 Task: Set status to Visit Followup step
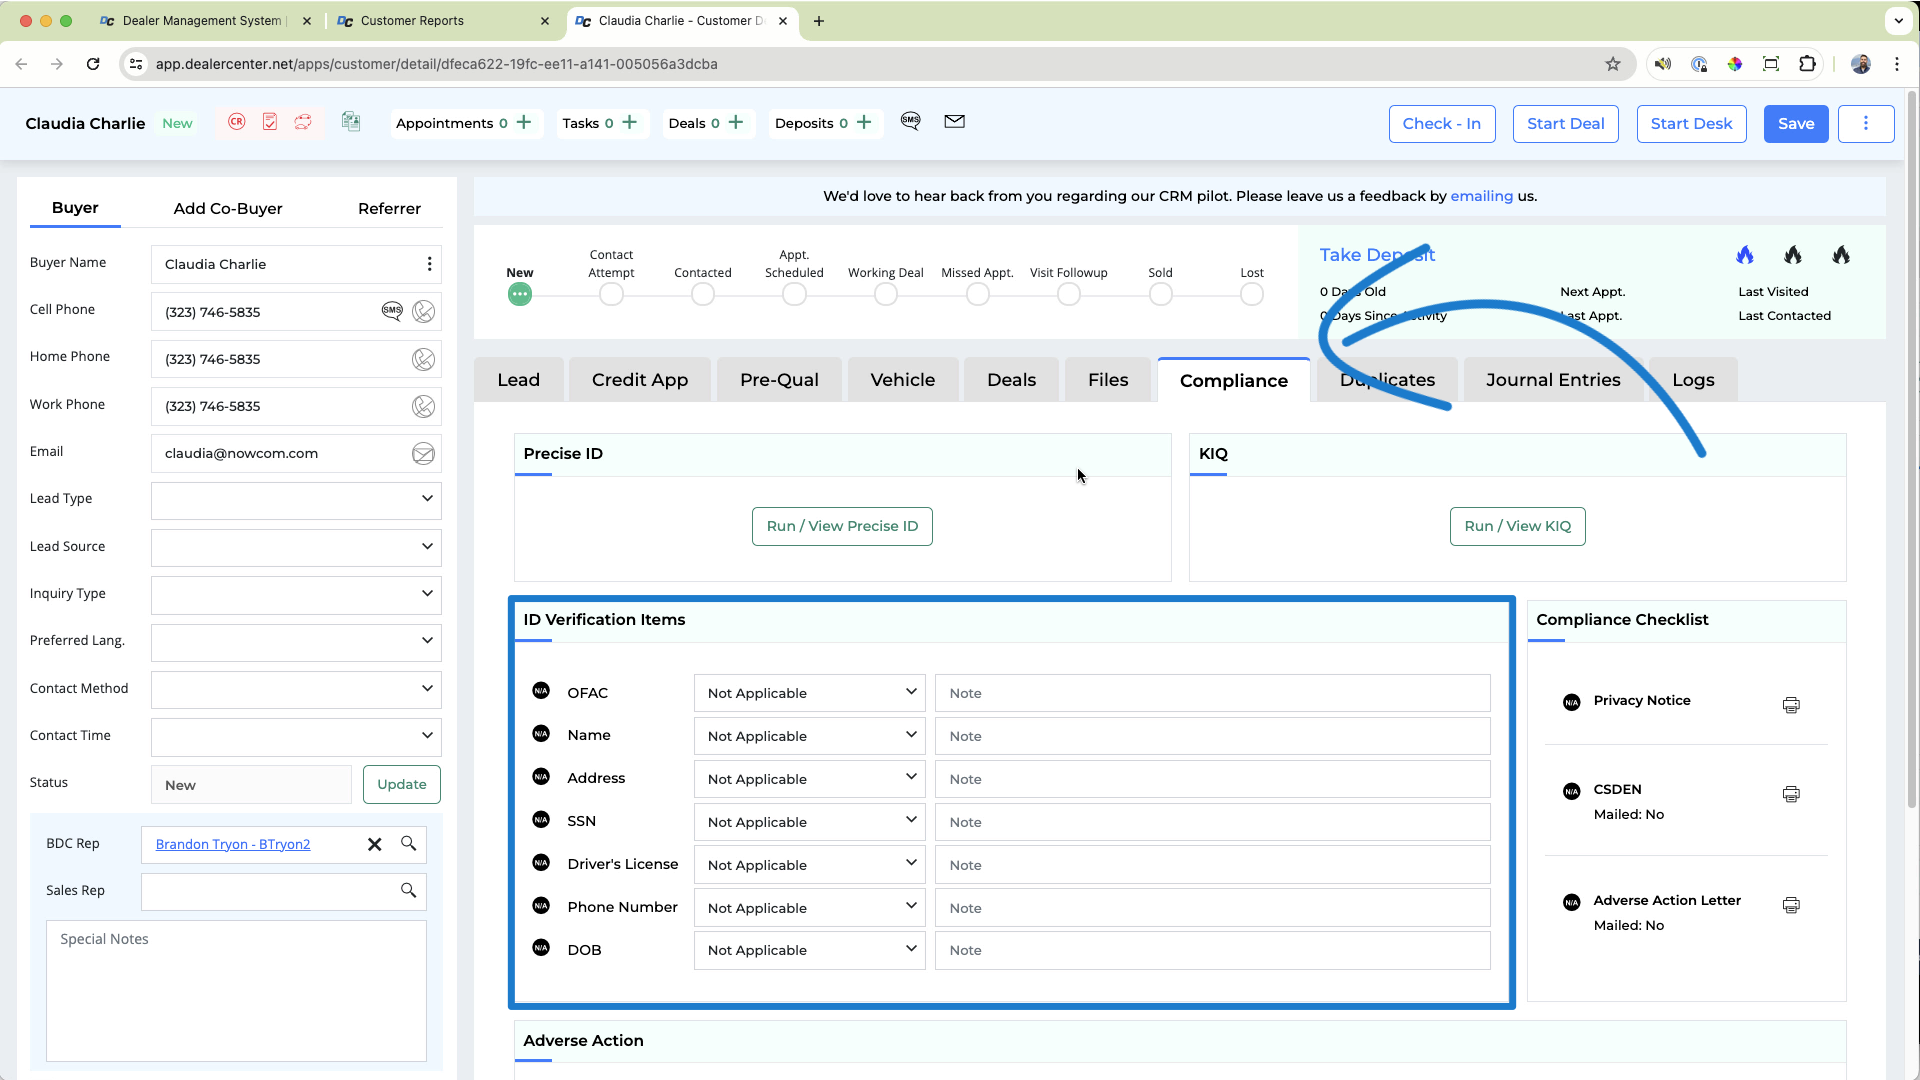pos(1069,294)
